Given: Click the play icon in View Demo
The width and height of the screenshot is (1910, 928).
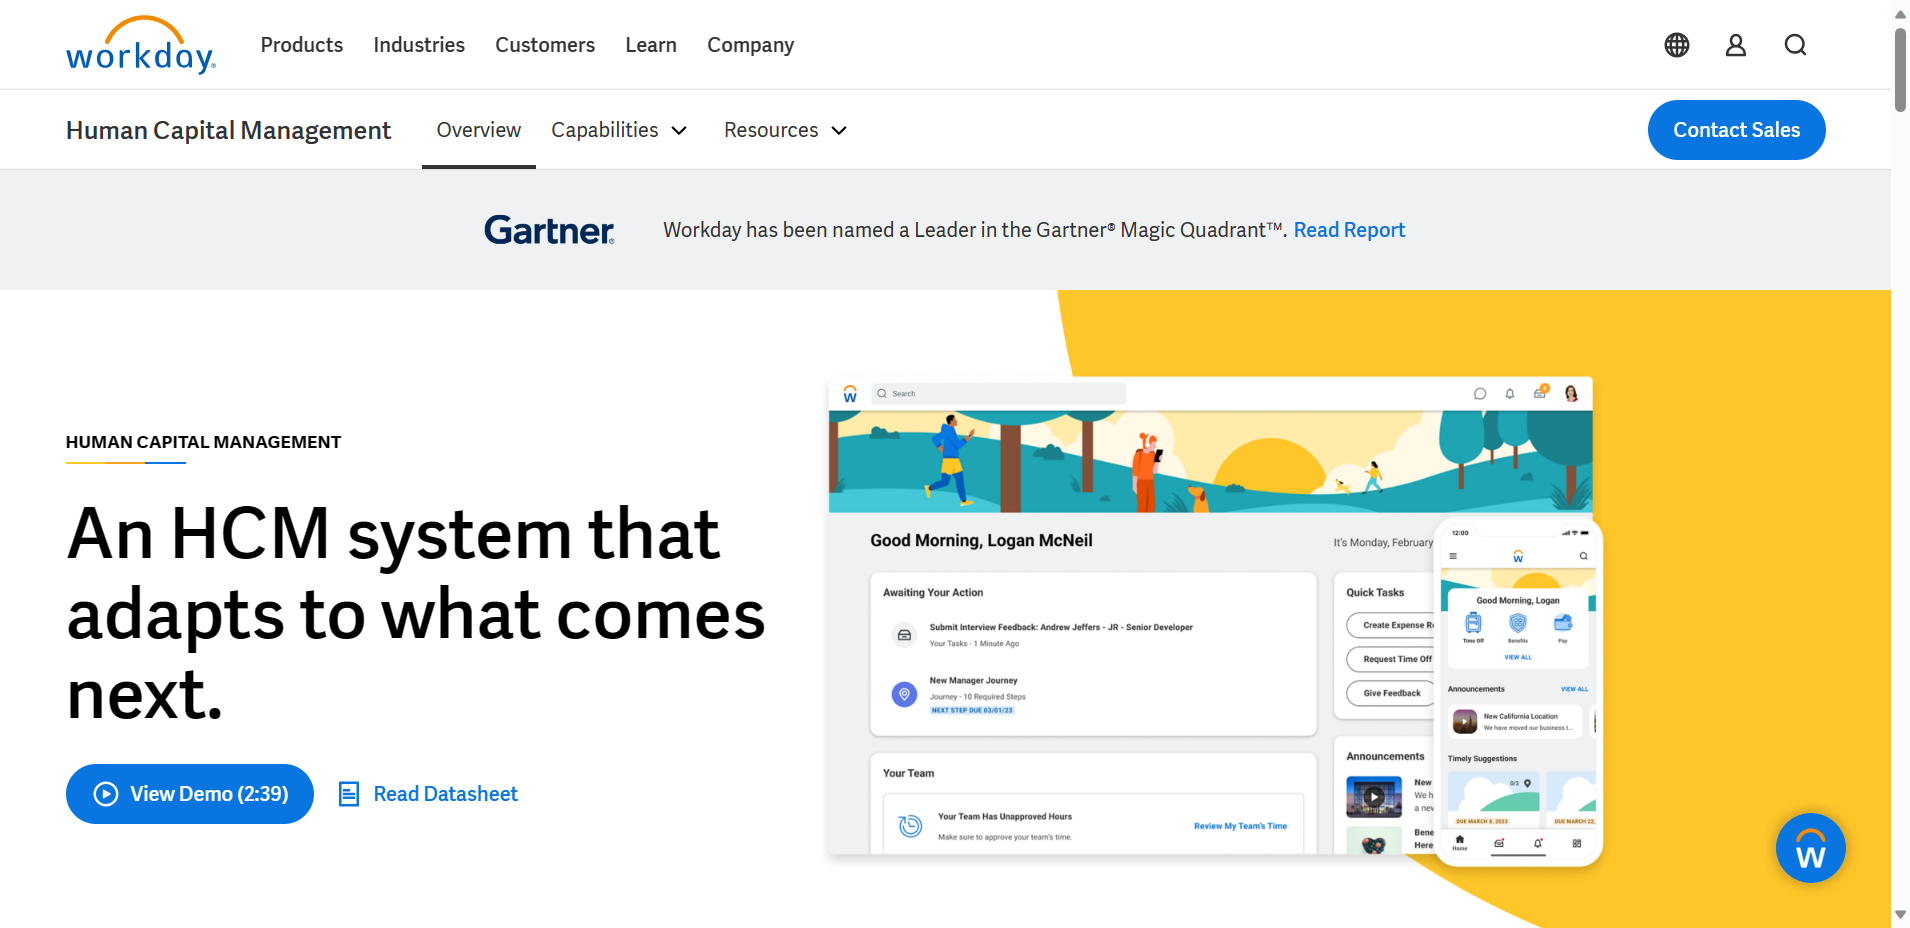Looking at the screenshot, I should tap(106, 794).
